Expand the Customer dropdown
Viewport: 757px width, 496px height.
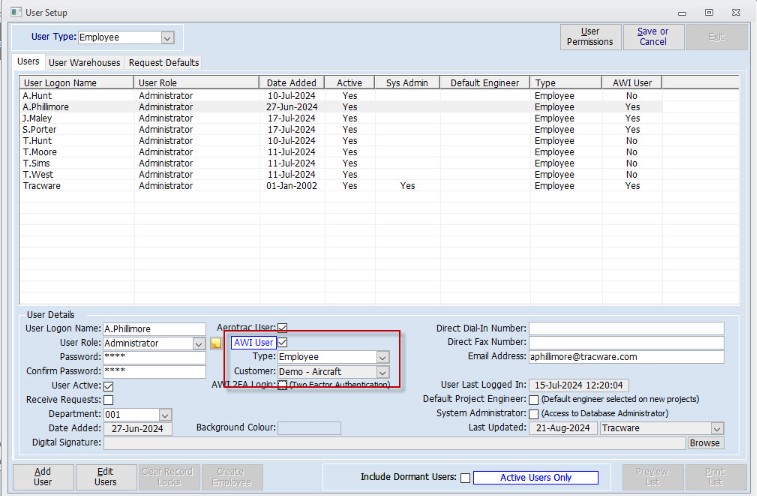(x=382, y=372)
